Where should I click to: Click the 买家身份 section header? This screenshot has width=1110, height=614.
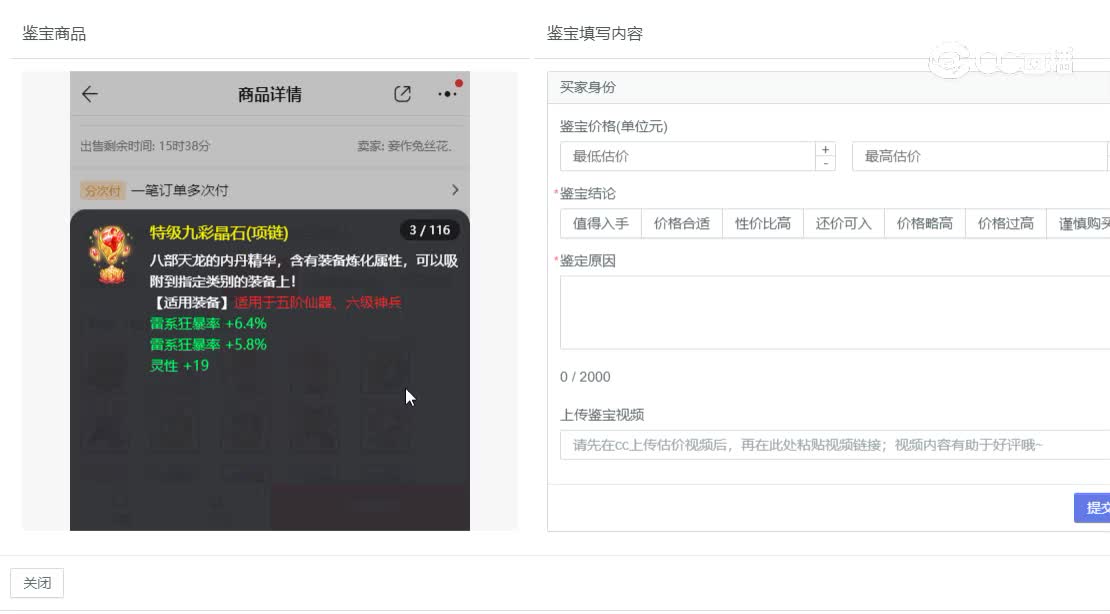(x=588, y=87)
